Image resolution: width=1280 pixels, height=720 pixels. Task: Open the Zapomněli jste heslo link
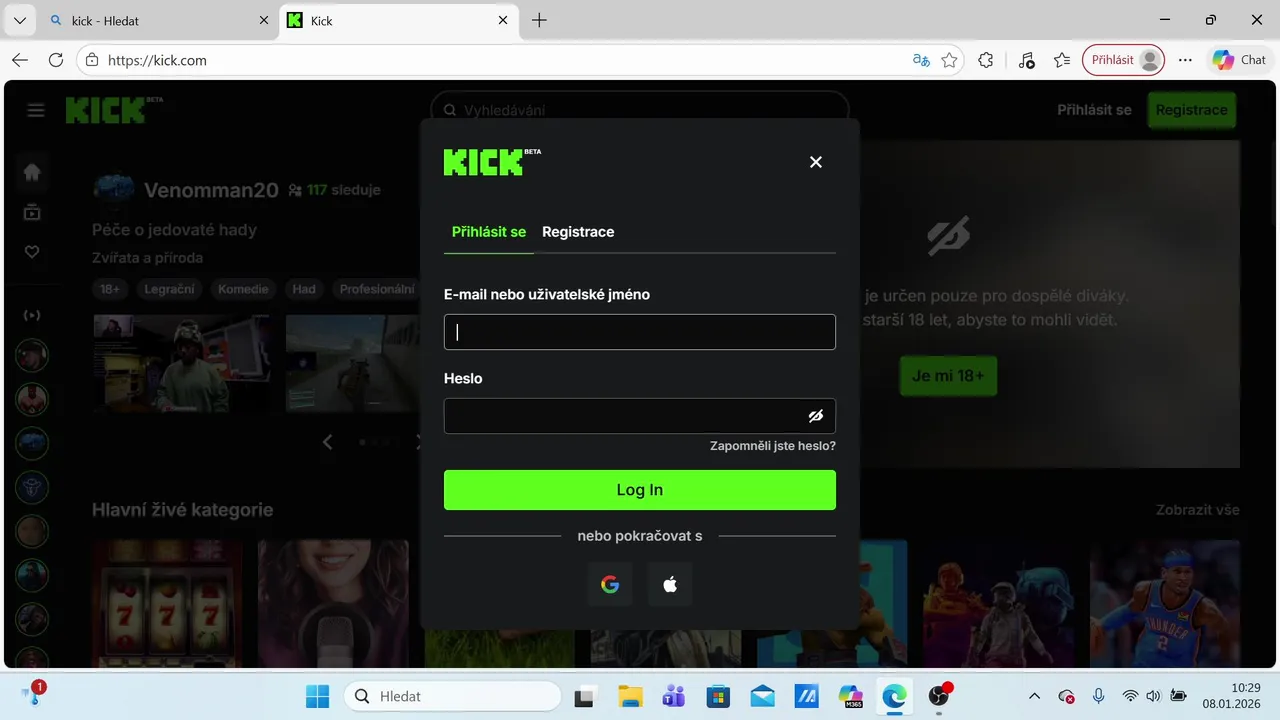[x=773, y=446]
